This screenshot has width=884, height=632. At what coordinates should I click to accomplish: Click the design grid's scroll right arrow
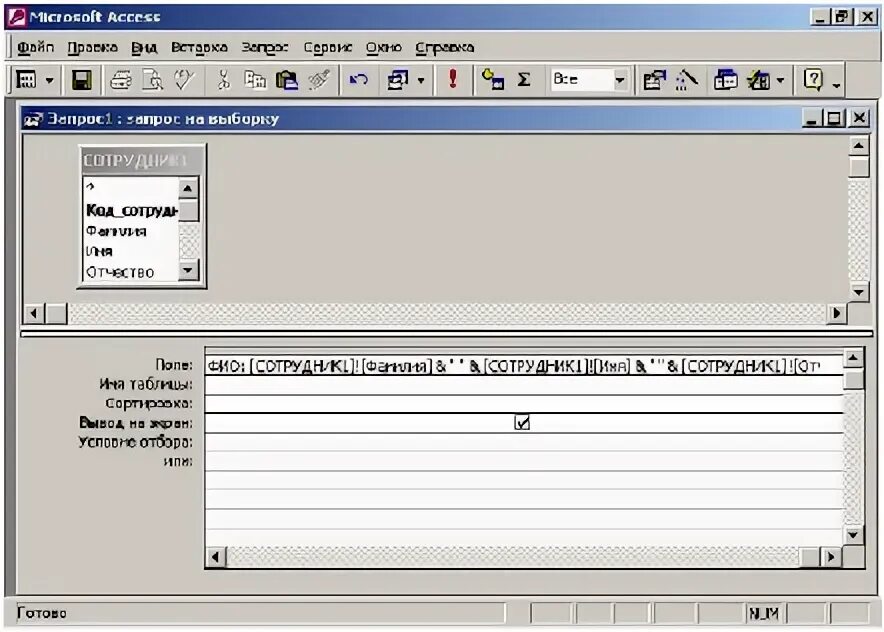[x=831, y=557]
